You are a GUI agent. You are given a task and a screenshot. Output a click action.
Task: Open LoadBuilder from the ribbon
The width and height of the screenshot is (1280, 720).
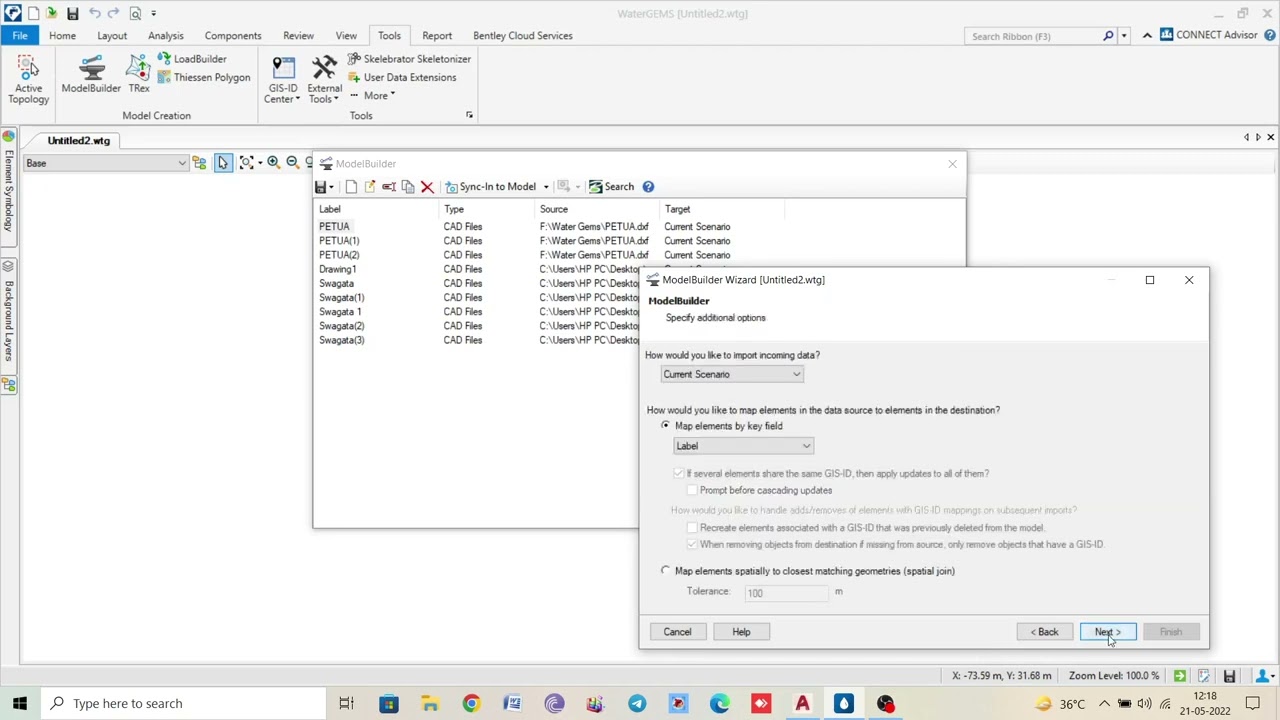click(191, 59)
